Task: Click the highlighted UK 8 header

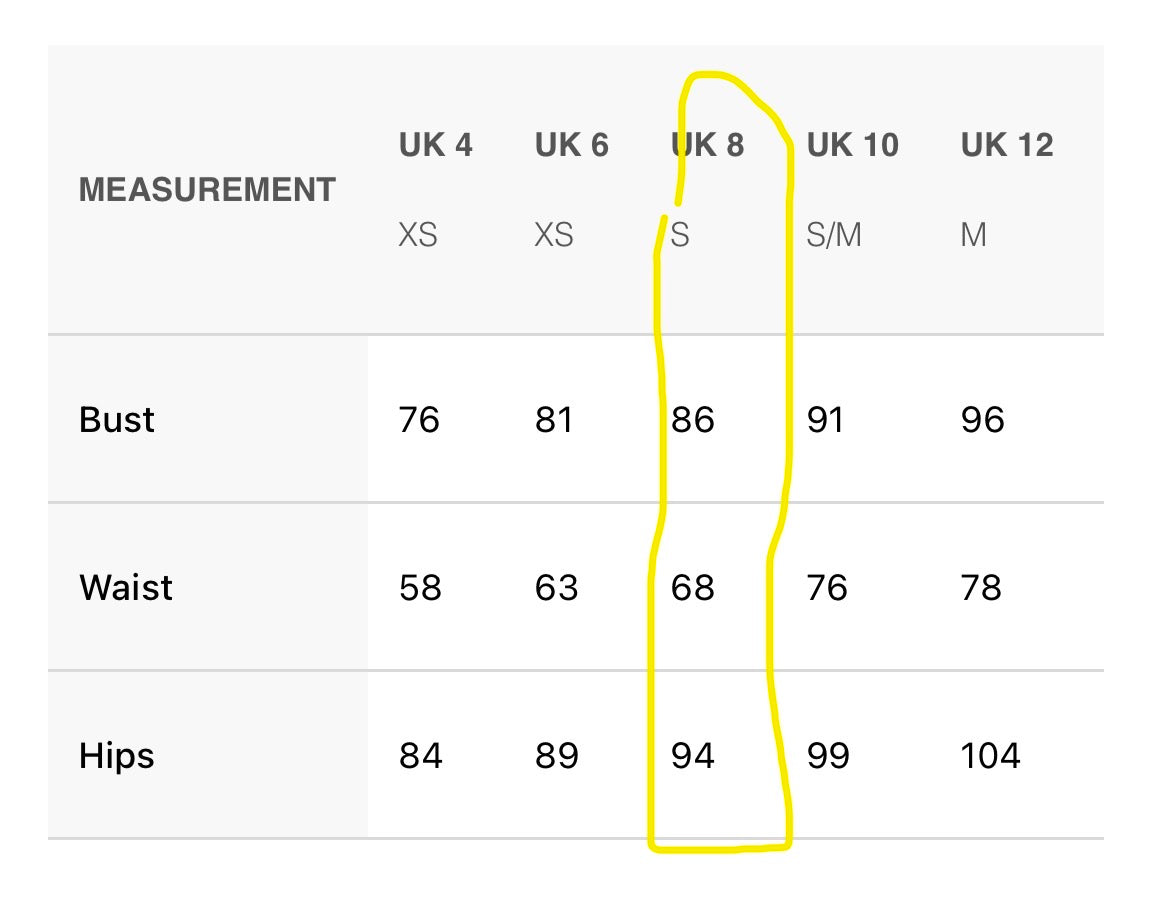Action: [x=708, y=145]
